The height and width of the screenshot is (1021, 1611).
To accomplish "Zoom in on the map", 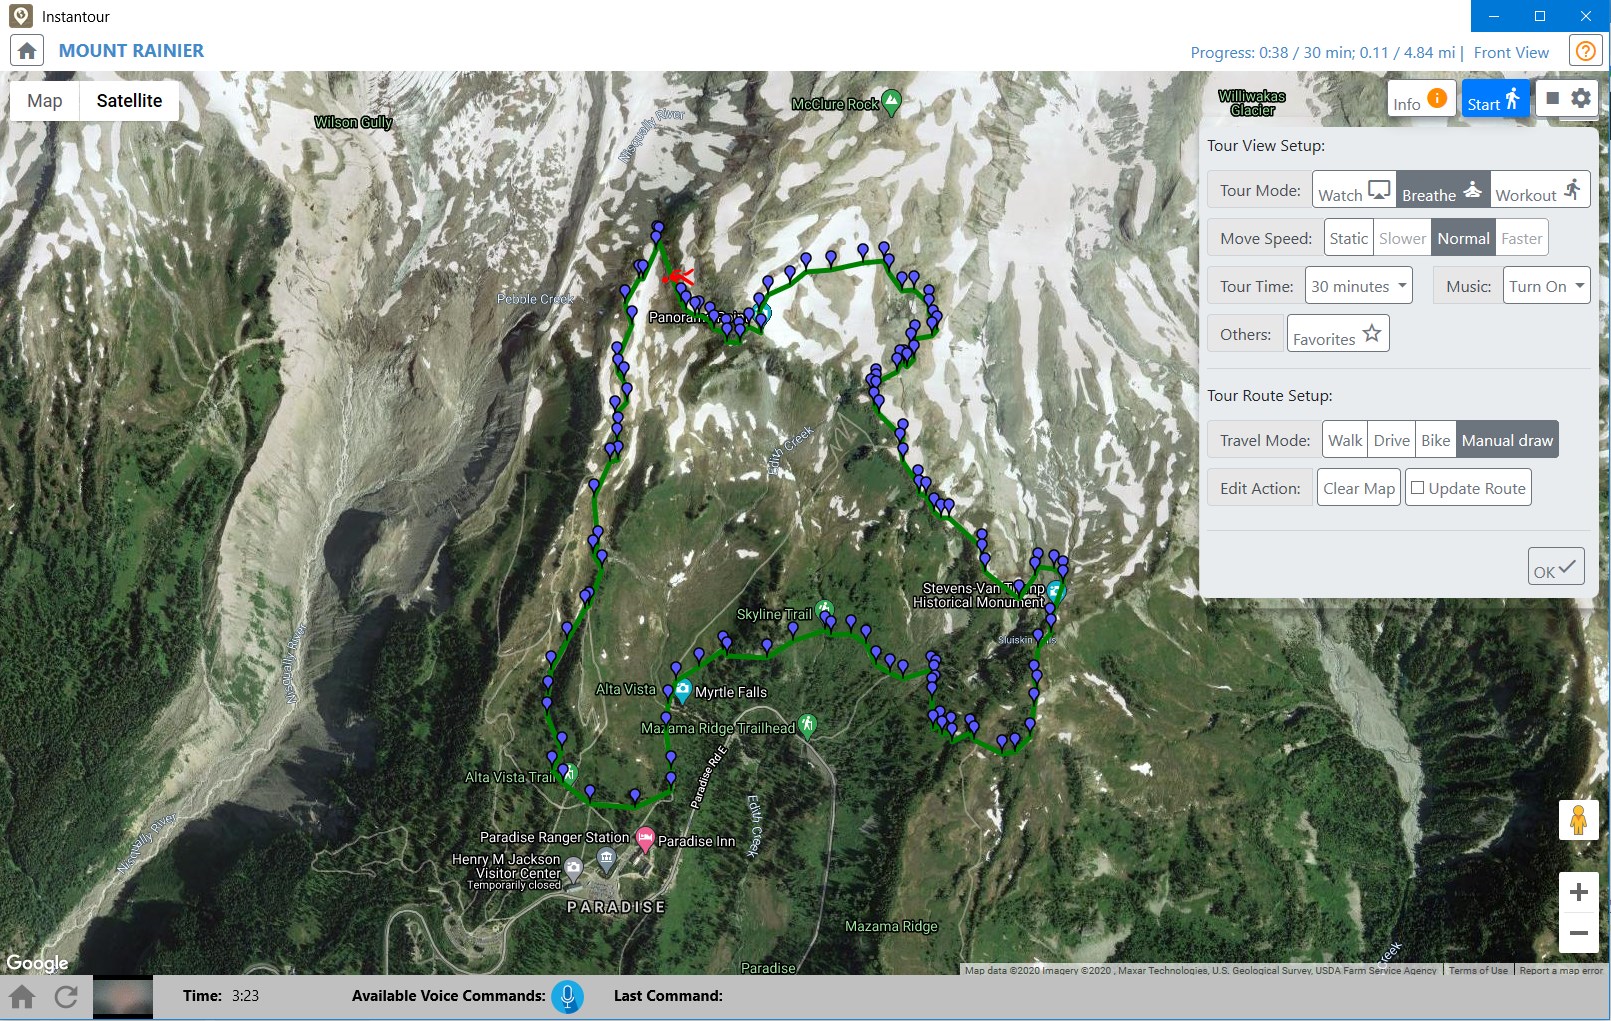I will tap(1579, 892).
